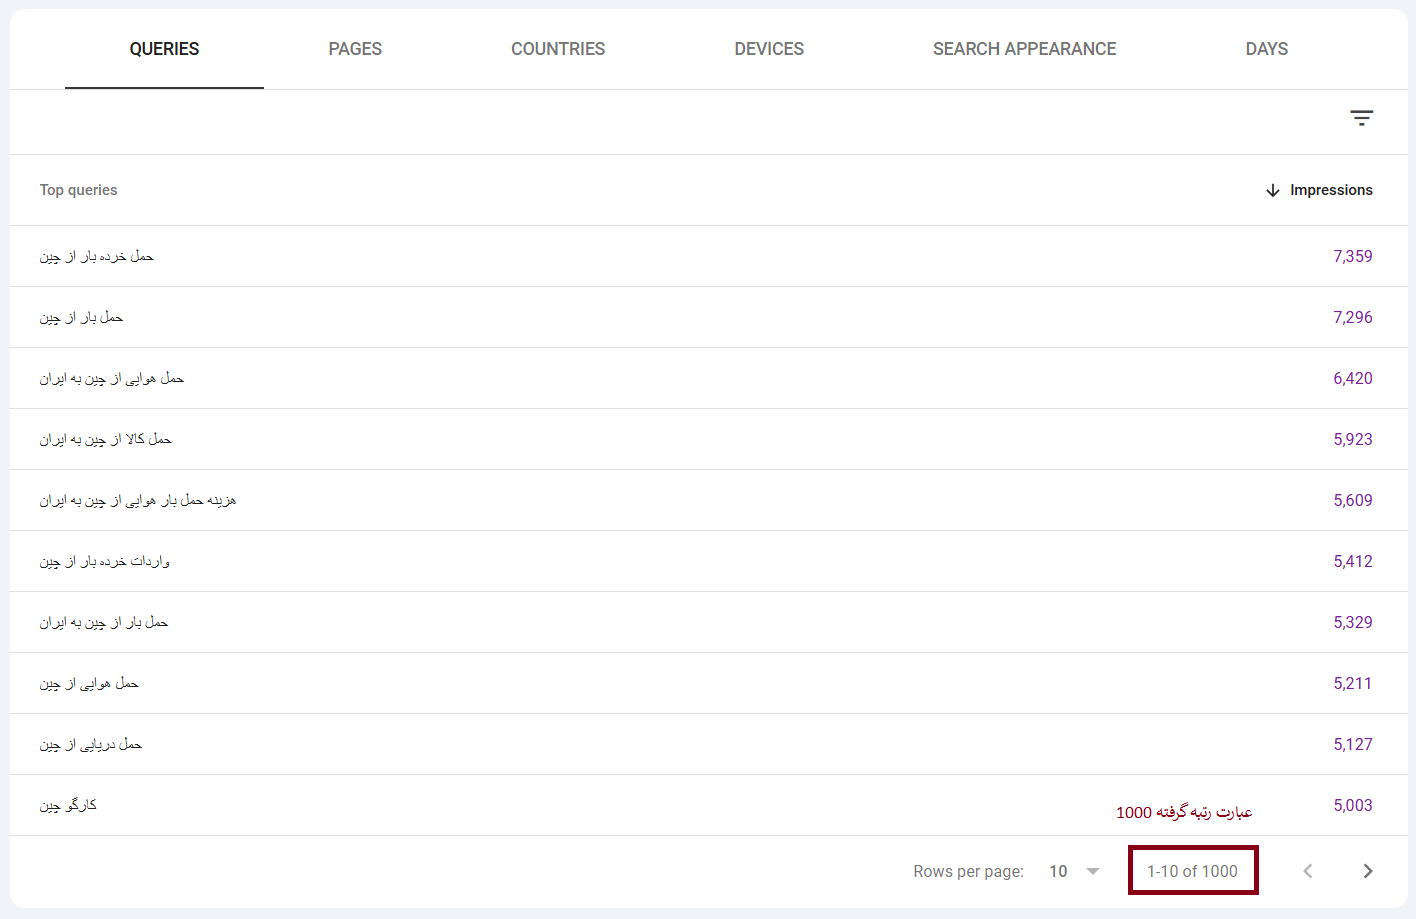The image size is (1416, 919).
Task: Expand the rows per page dropdown arrow
Action: click(x=1093, y=871)
